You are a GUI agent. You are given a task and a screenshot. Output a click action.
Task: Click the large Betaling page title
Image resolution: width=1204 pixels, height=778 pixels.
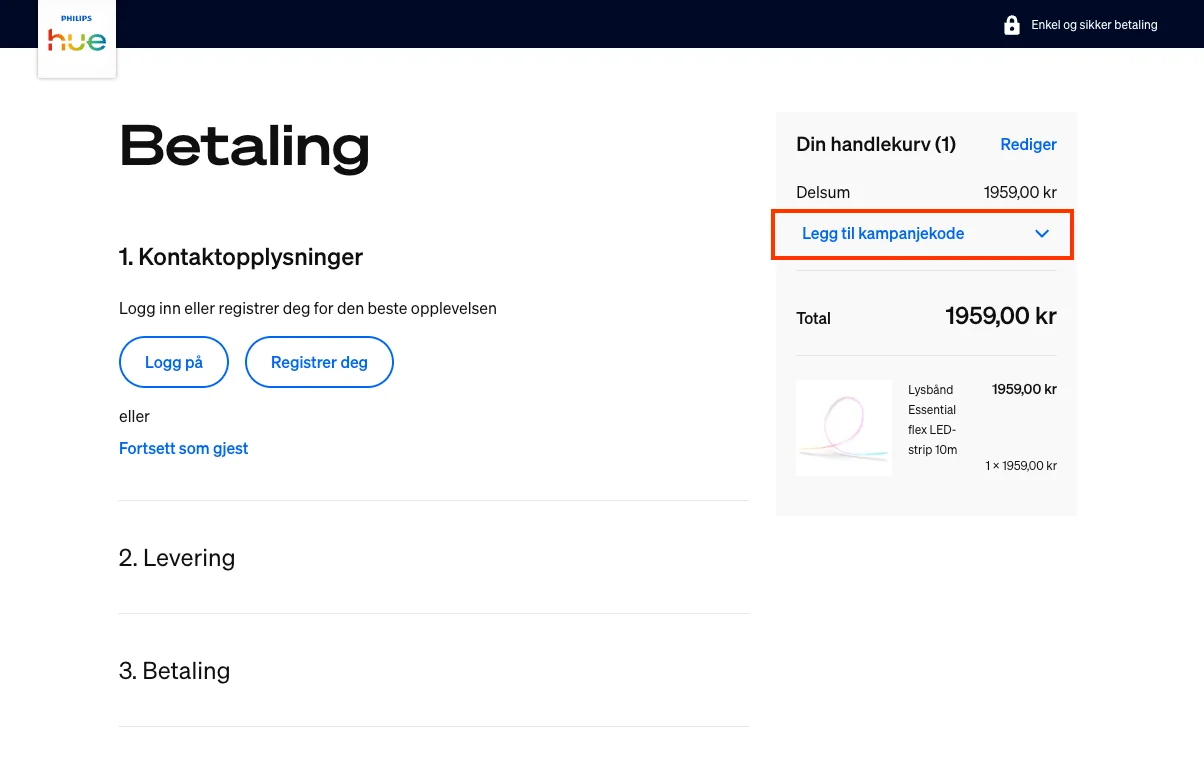244,146
